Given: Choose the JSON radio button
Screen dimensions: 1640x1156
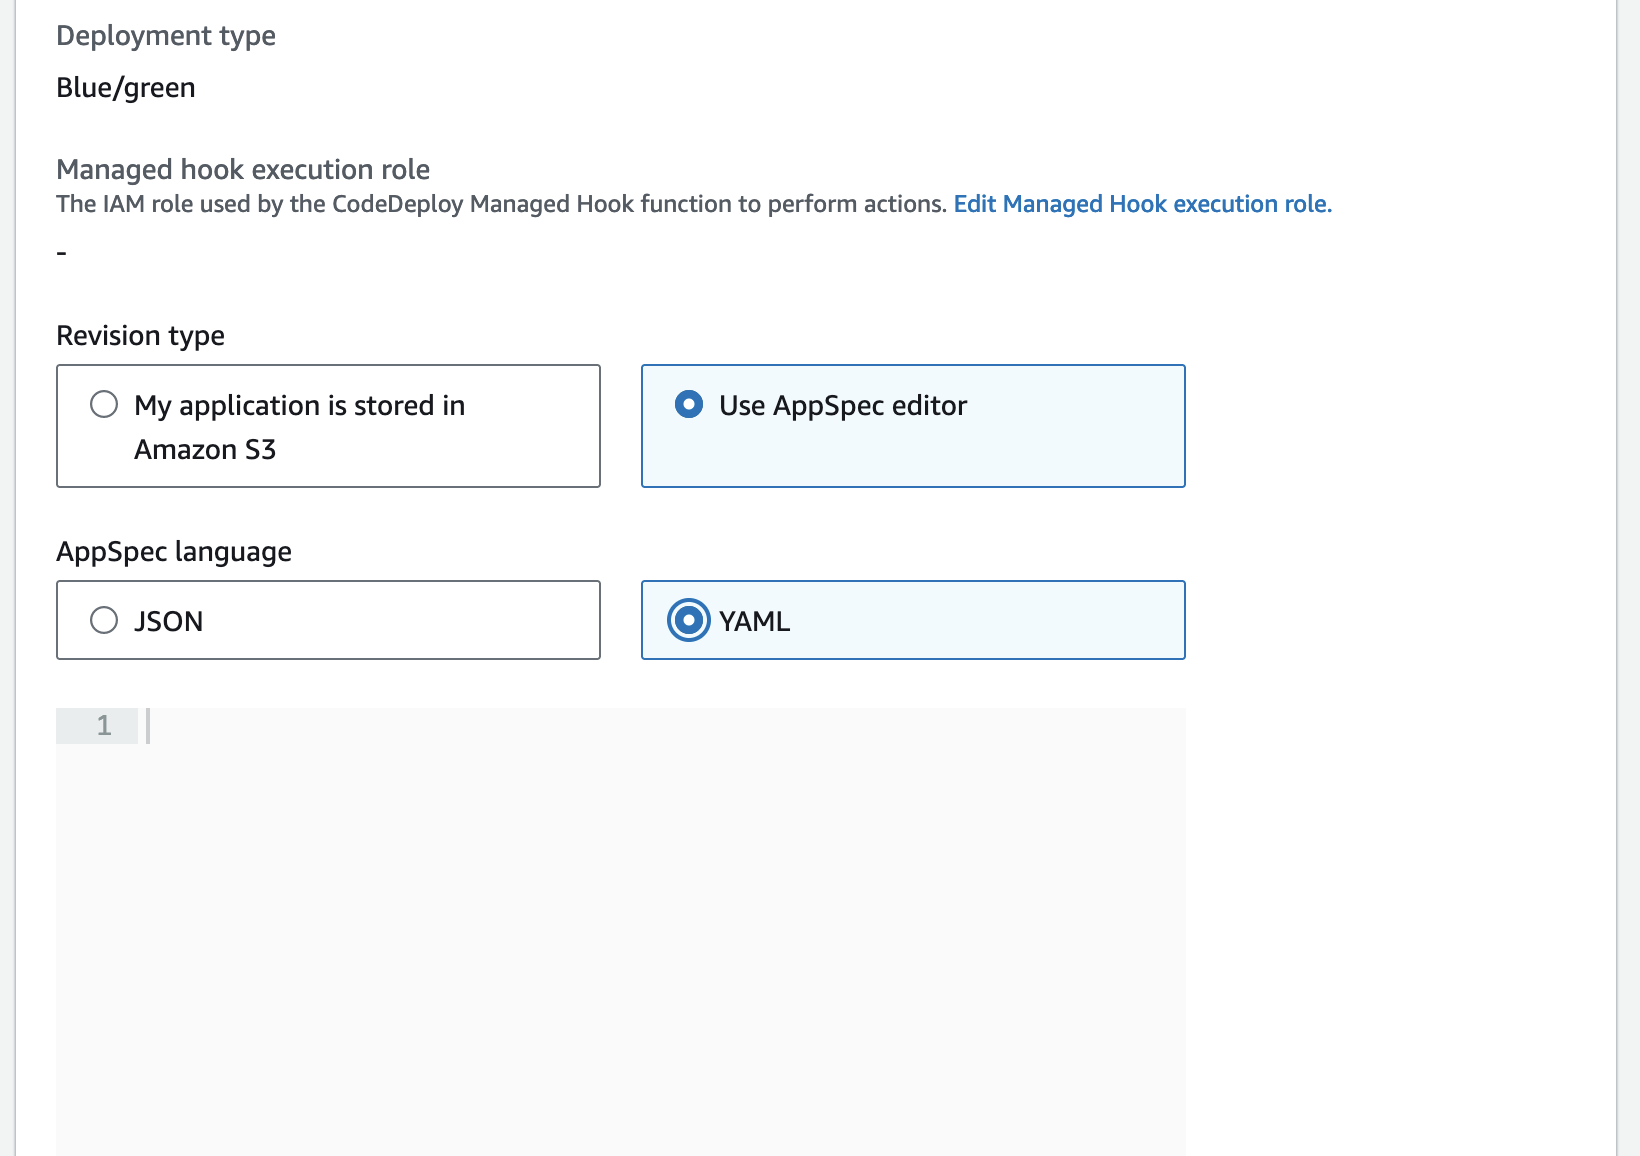Looking at the screenshot, I should click(104, 621).
